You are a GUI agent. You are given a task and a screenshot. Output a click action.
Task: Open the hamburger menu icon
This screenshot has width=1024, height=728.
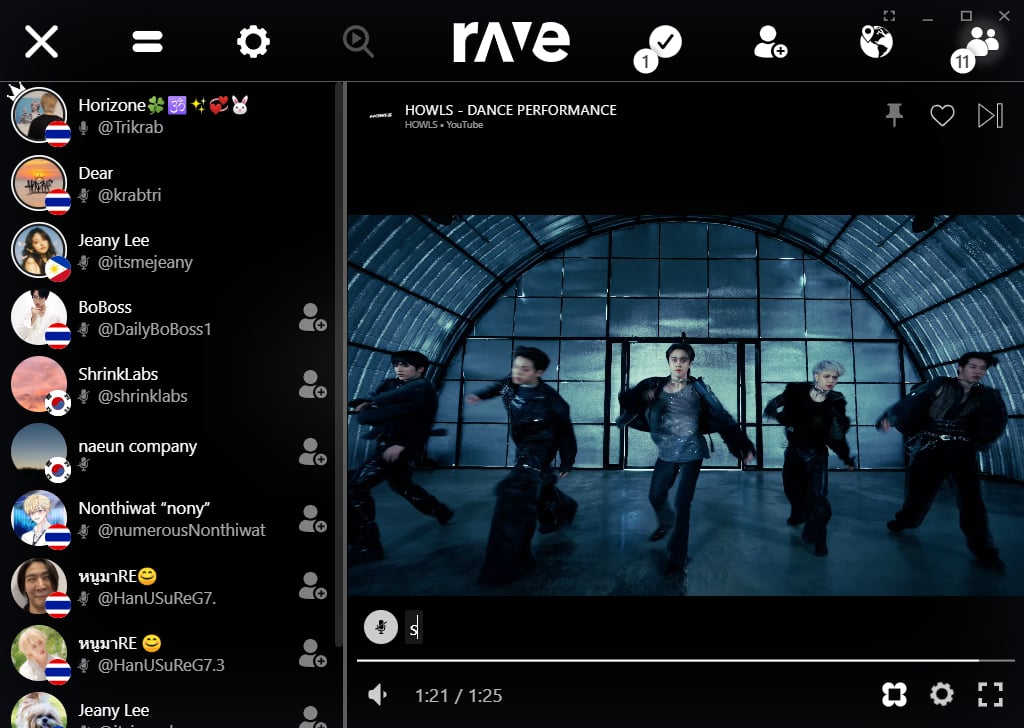point(148,42)
